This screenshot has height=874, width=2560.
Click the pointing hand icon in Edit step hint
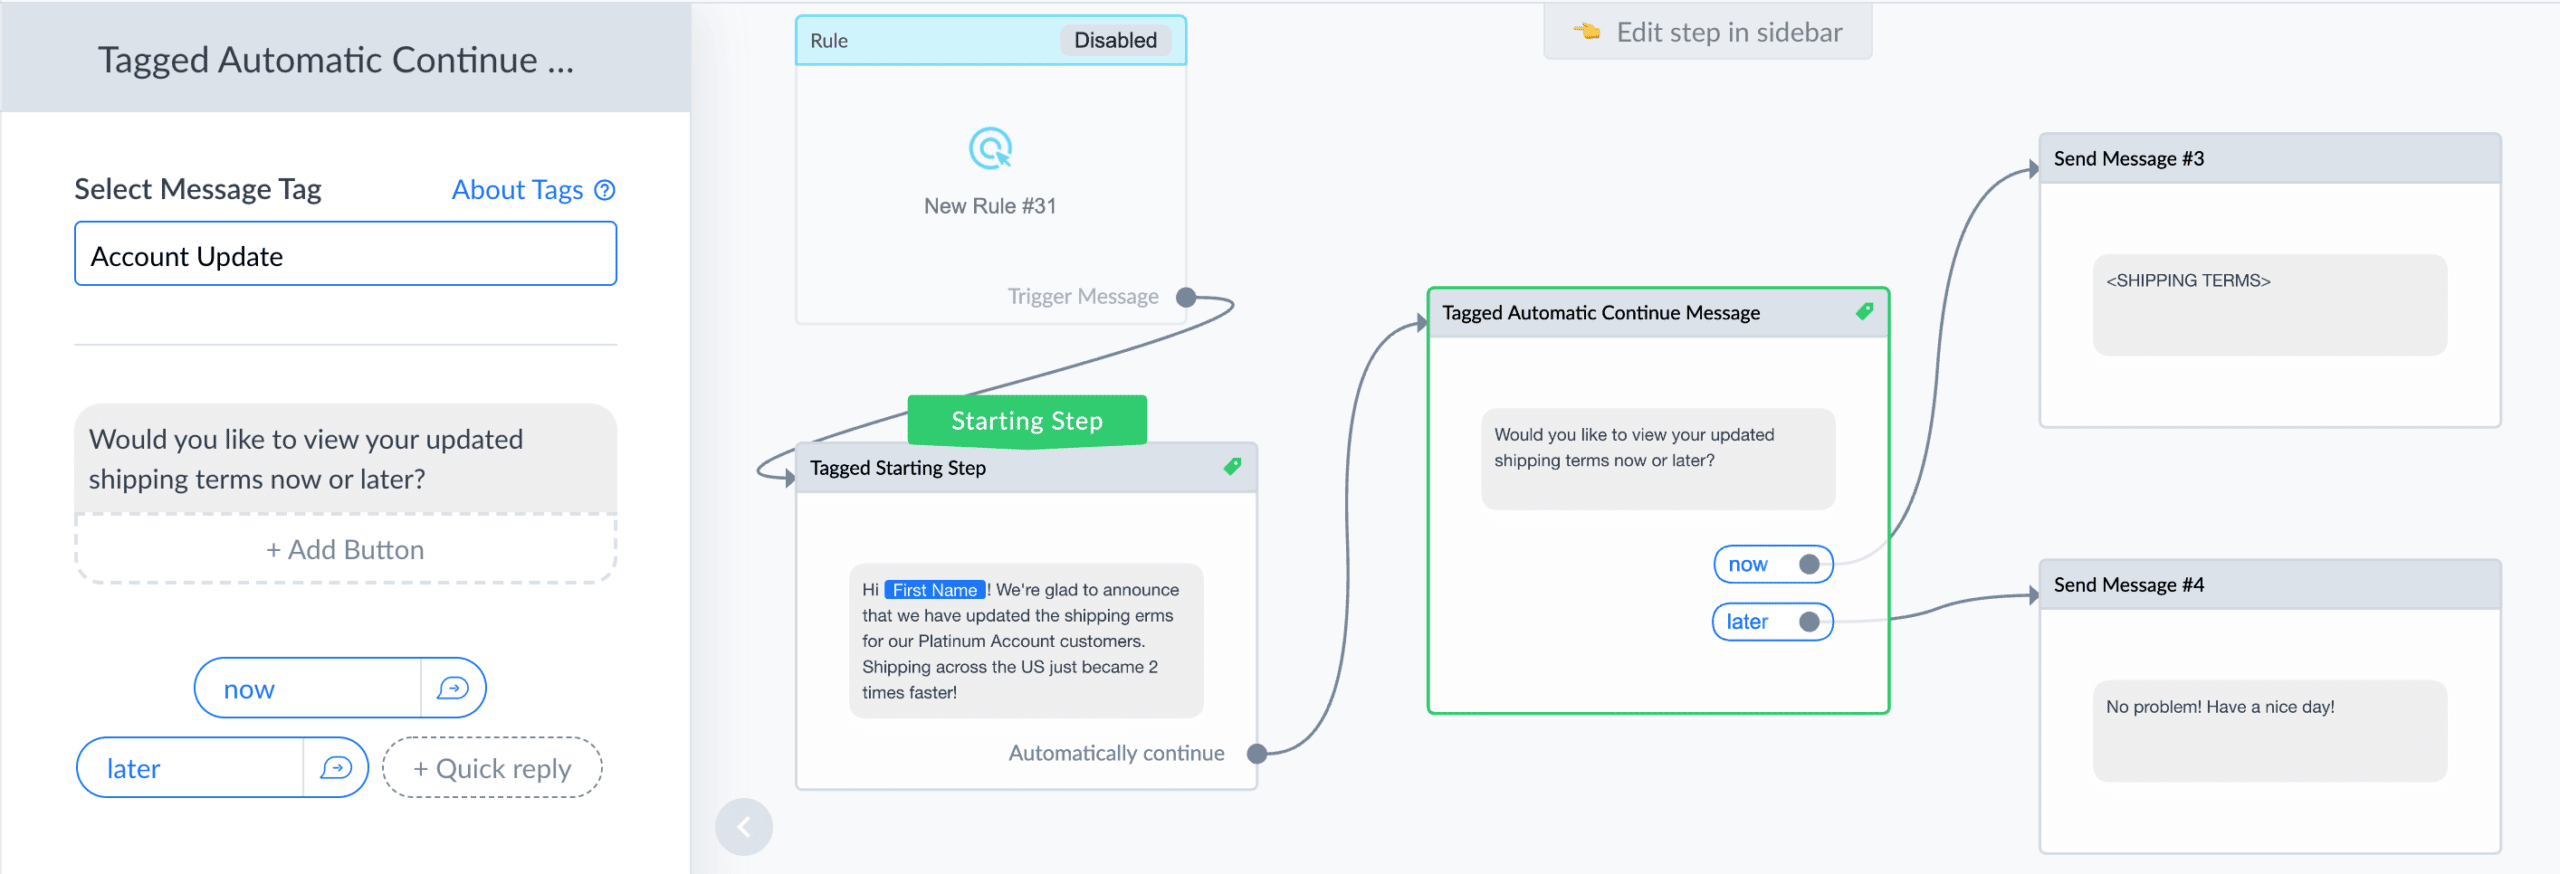pos(1587,31)
